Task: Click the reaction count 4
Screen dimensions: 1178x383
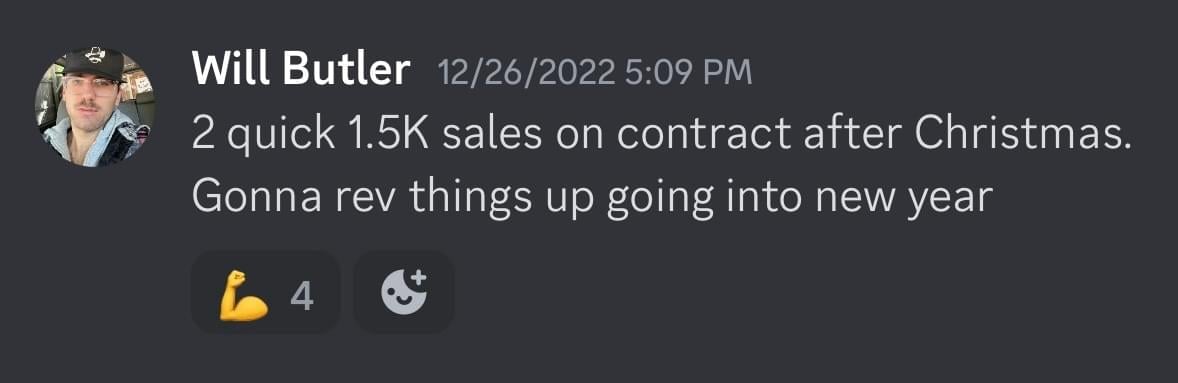Action: point(301,297)
